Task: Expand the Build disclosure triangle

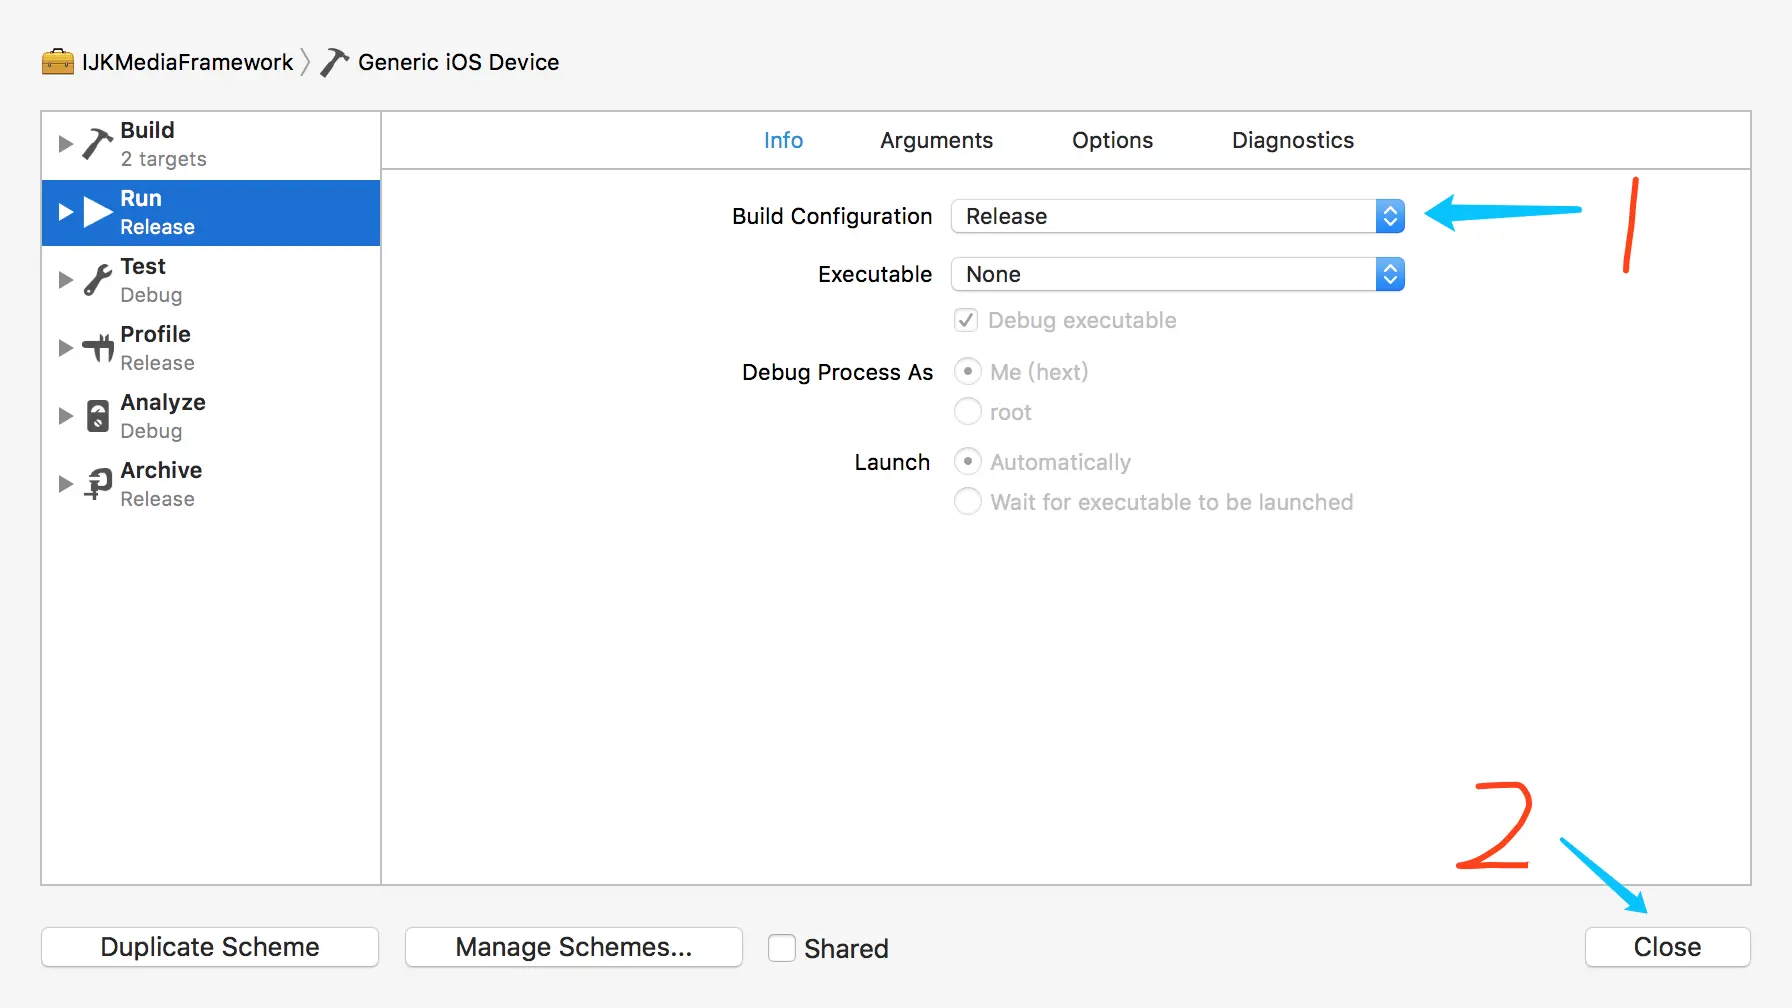Action: point(66,144)
